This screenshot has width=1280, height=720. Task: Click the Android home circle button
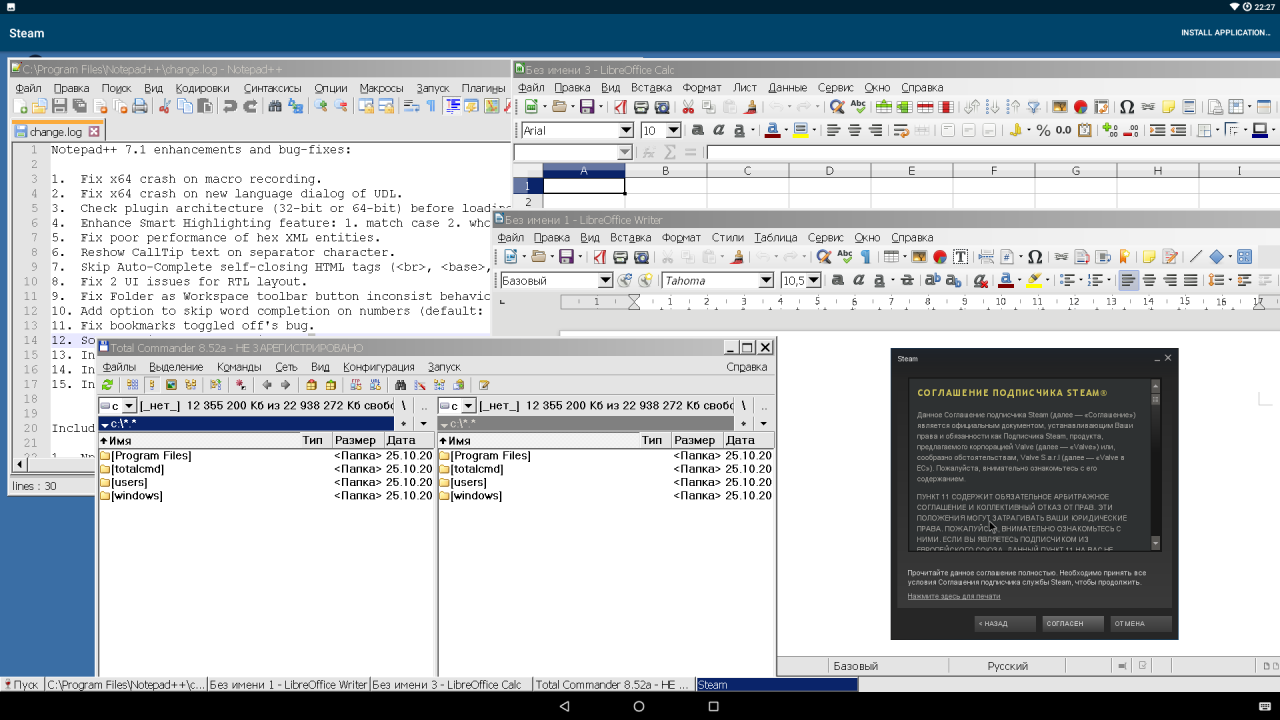click(639, 706)
